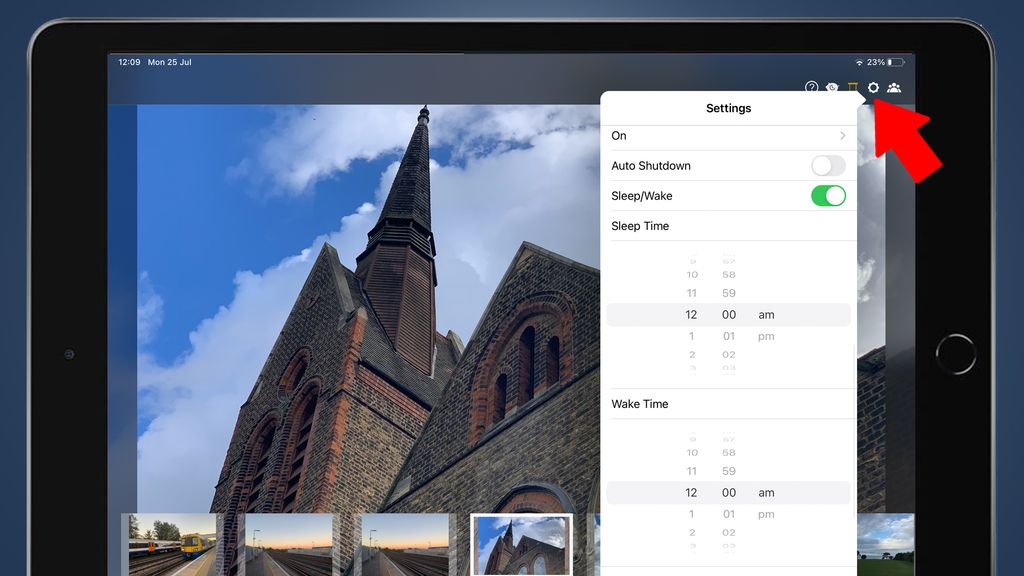This screenshot has height=576, width=1024.
Task: Select the people sharing icon
Action: (894, 88)
